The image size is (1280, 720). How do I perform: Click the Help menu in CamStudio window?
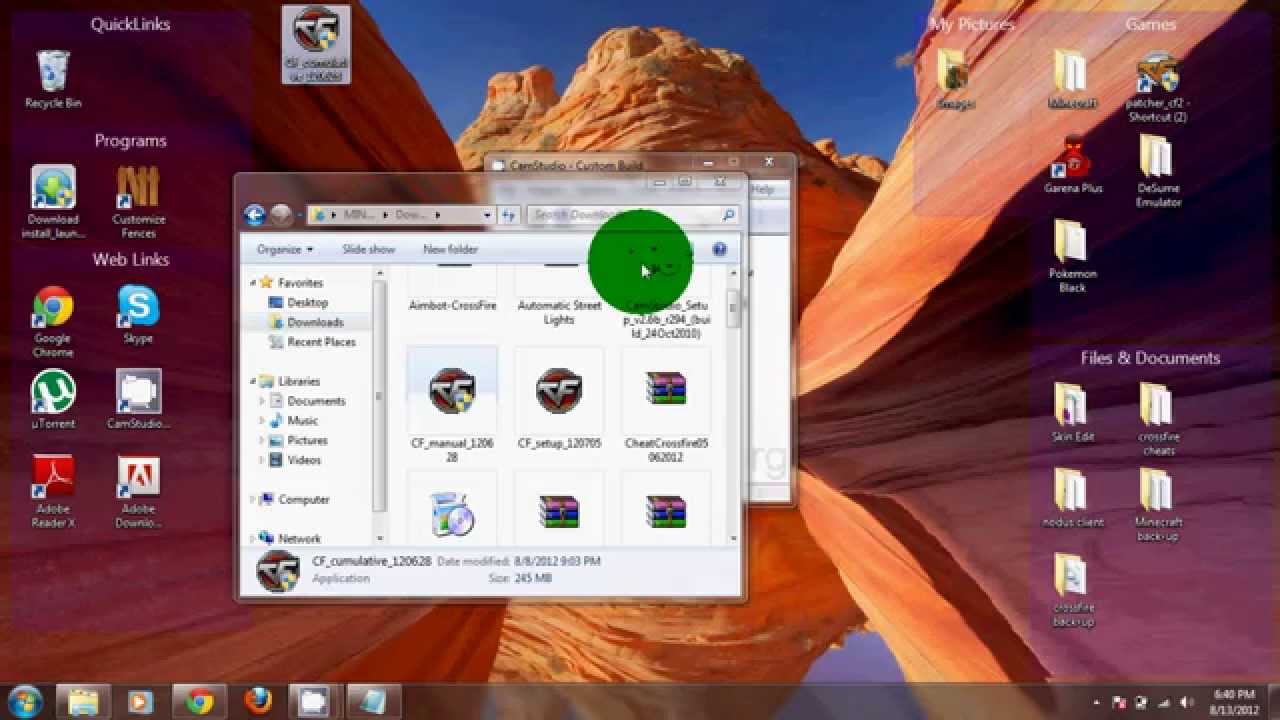[x=763, y=189]
